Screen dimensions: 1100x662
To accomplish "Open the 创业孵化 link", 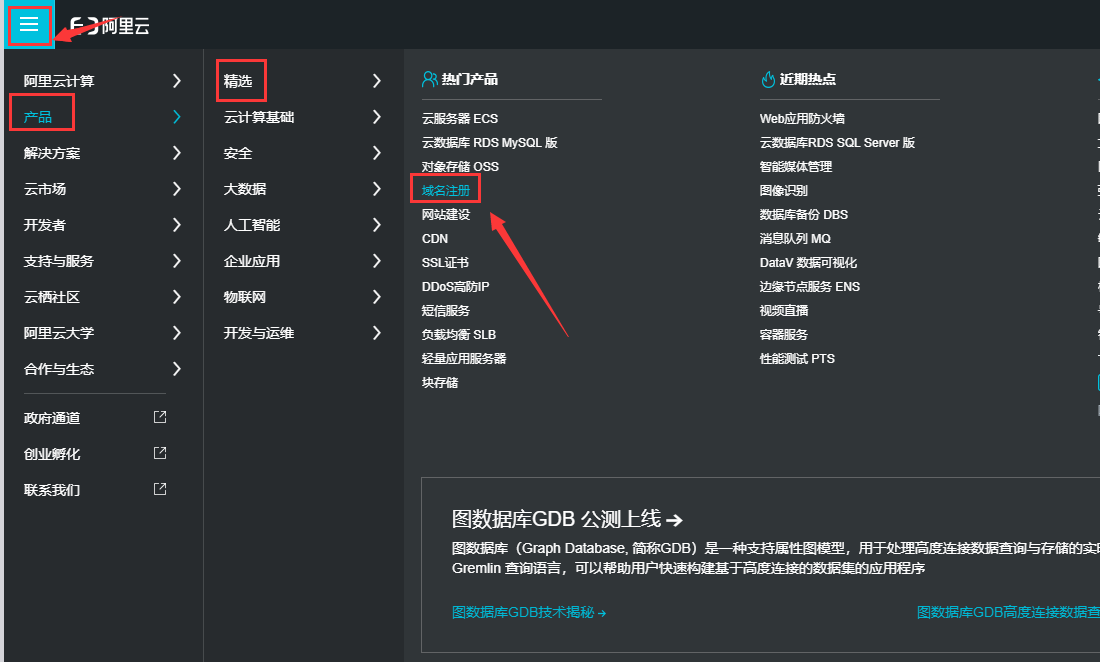I will click(52, 454).
